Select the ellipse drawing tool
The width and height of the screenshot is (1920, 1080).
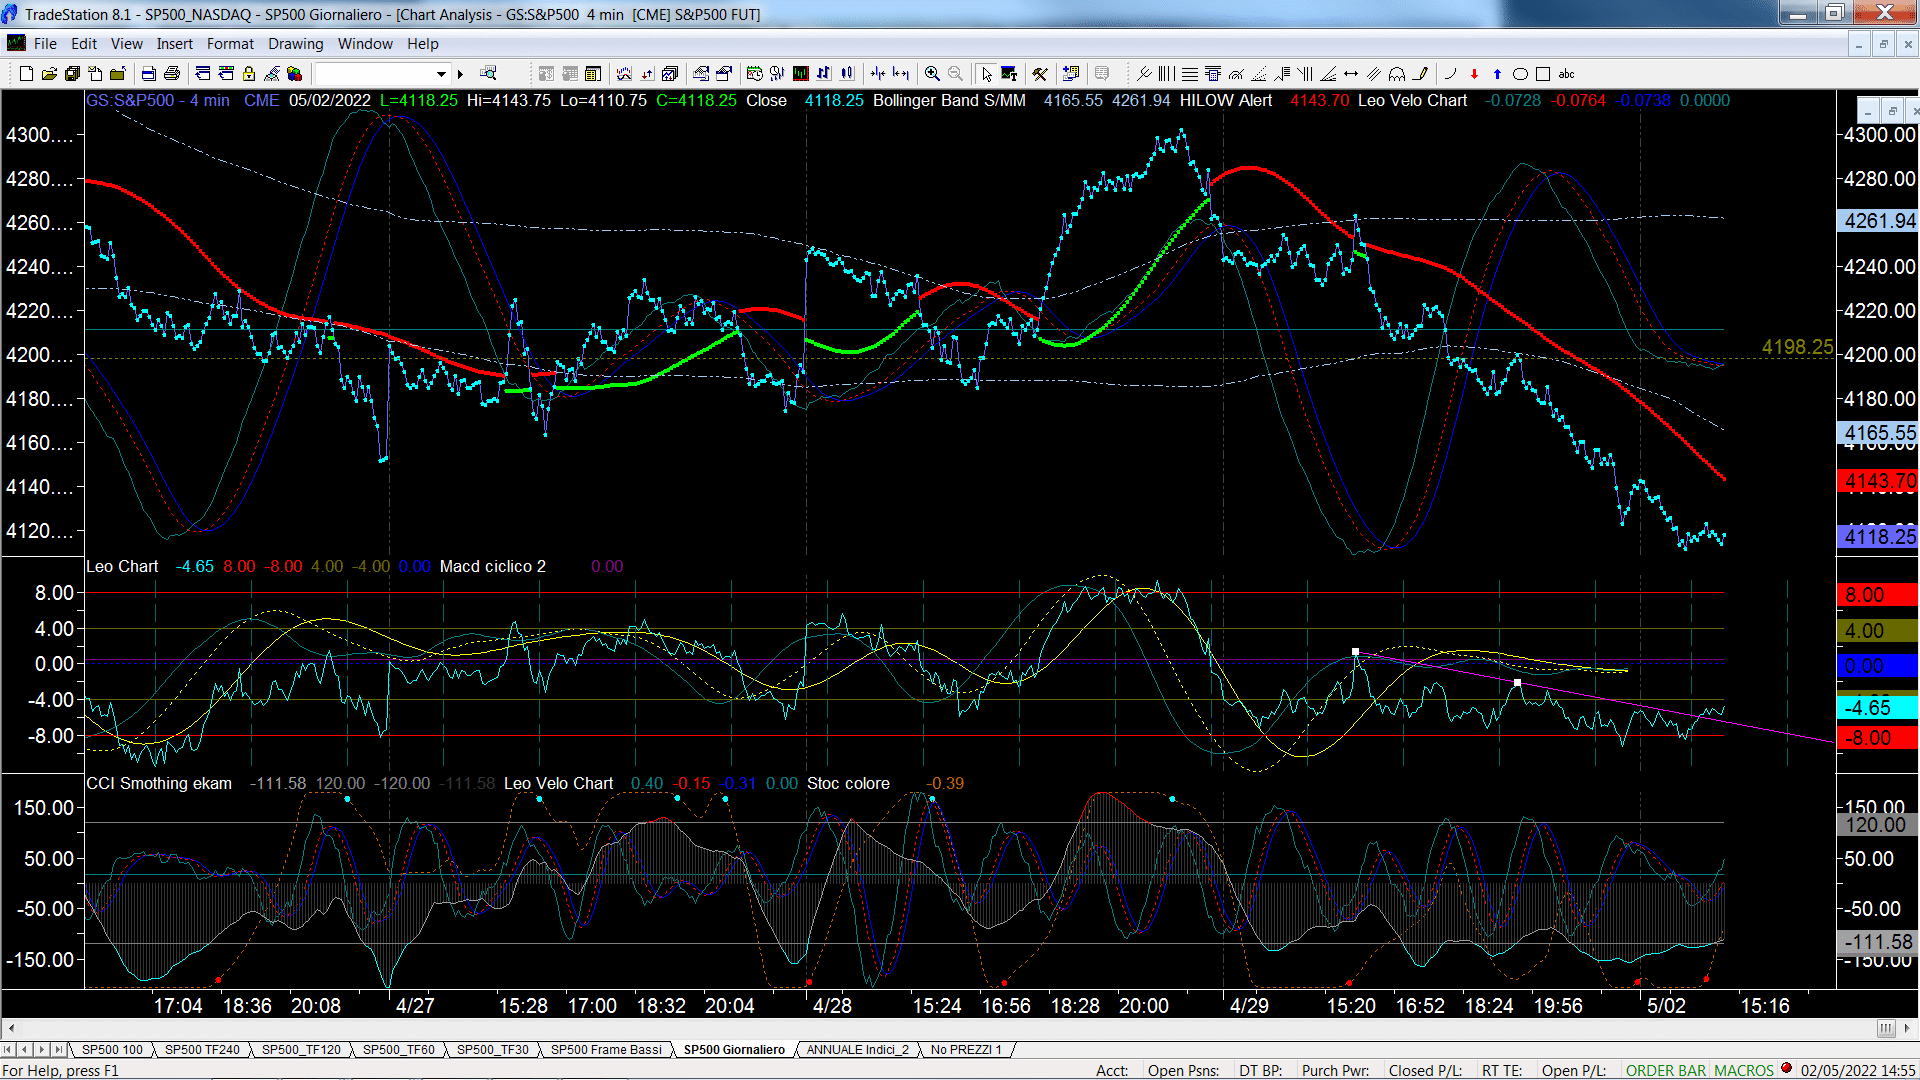point(1520,74)
